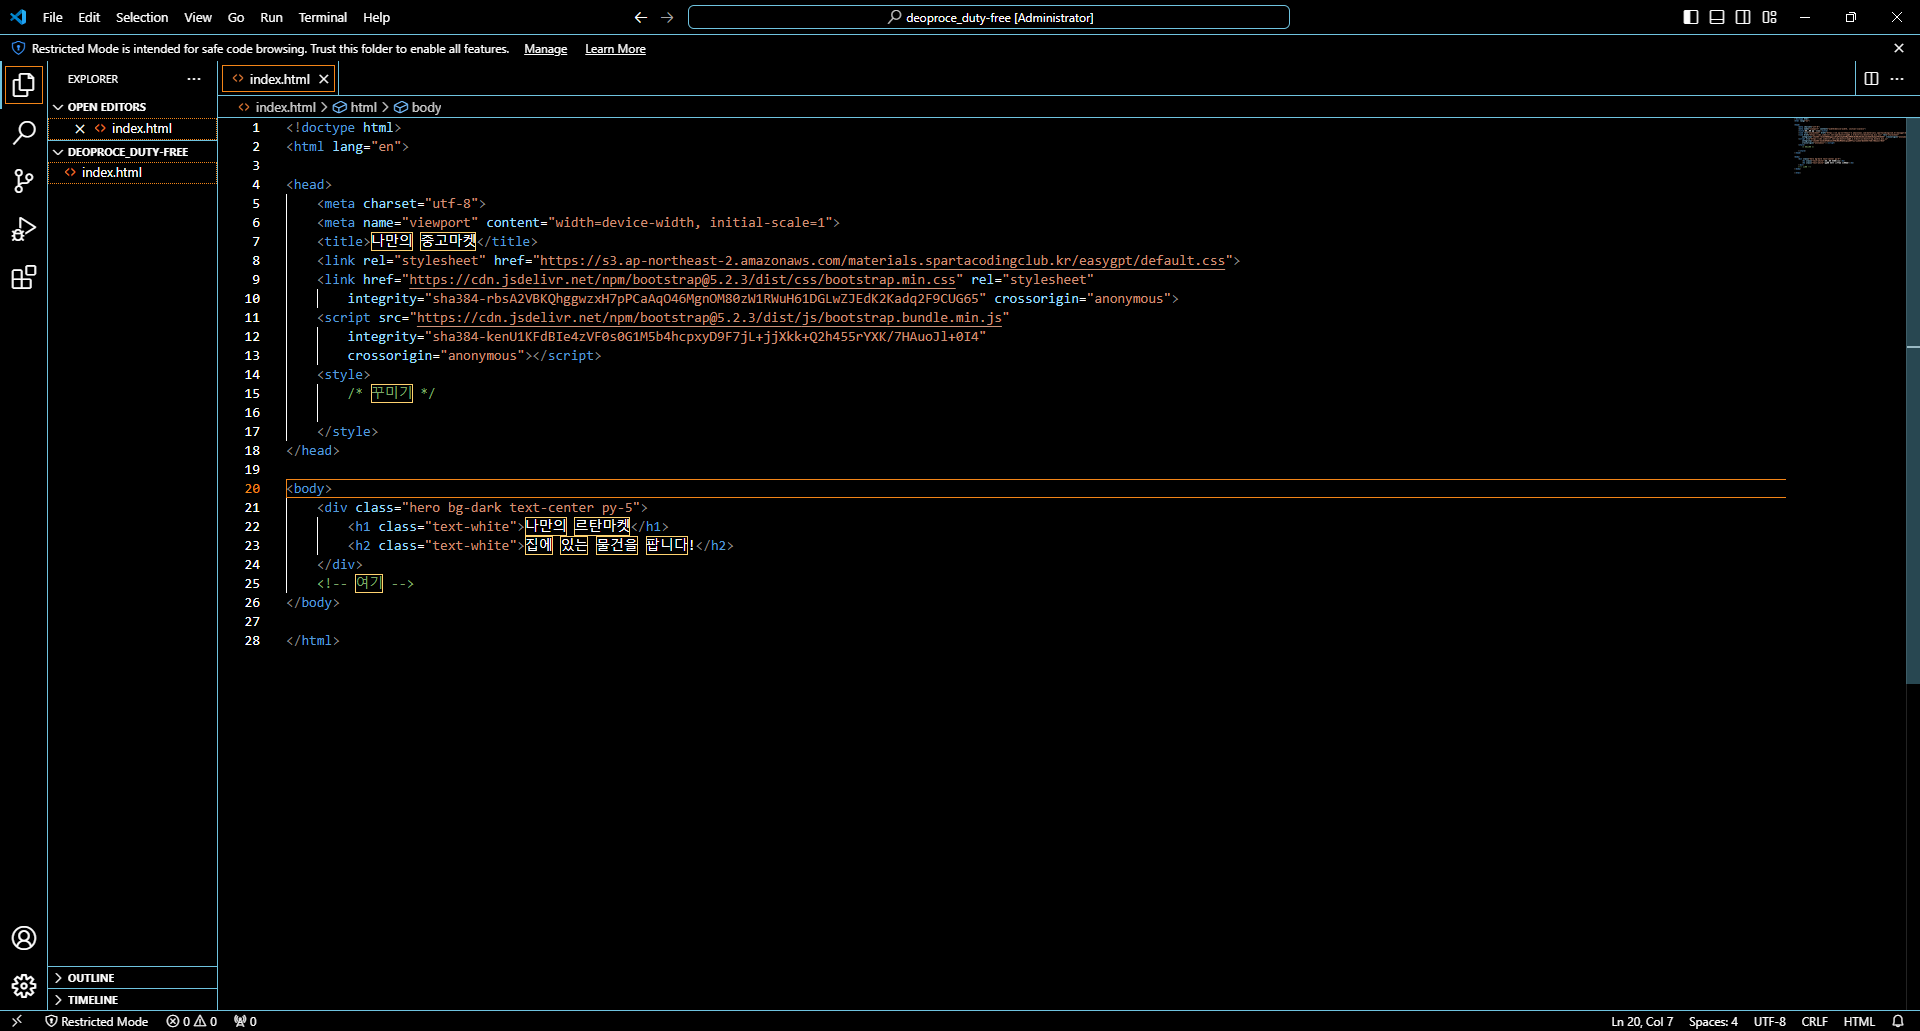Close the index.html editor tab
The image size is (1920, 1031).
pyautogui.click(x=324, y=79)
